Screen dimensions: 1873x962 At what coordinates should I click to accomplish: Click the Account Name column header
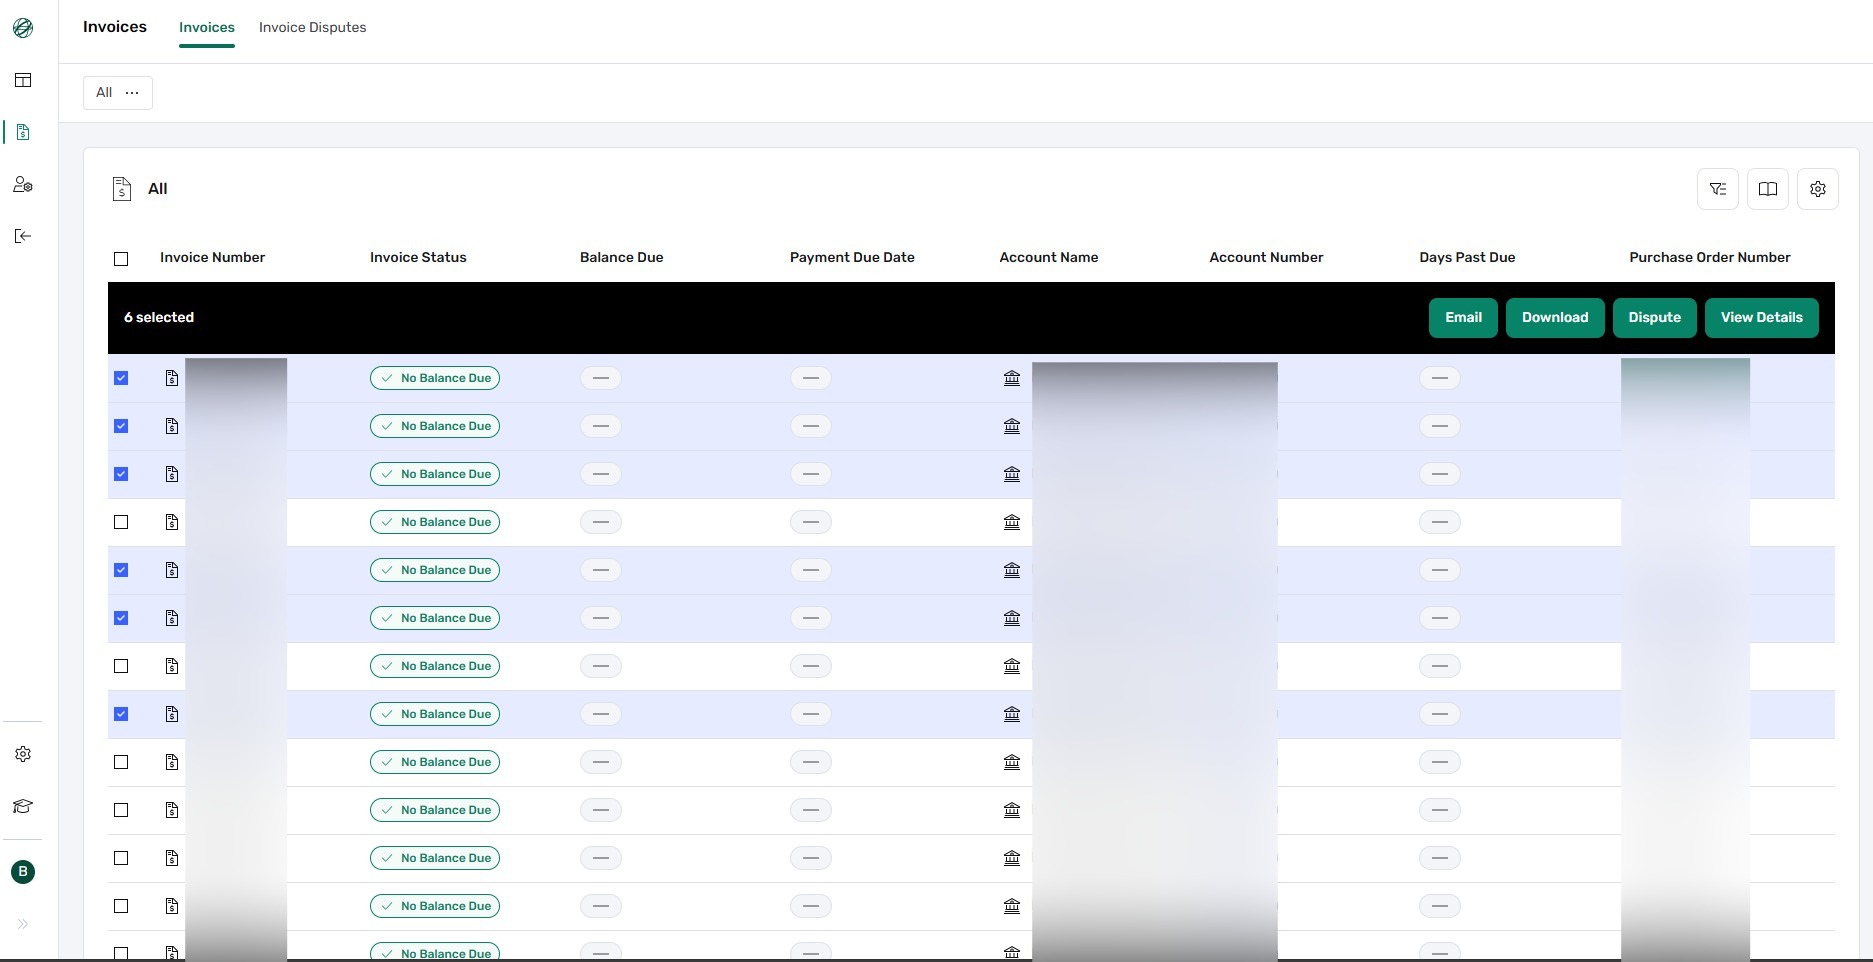pyautogui.click(x=1049, y=258)
